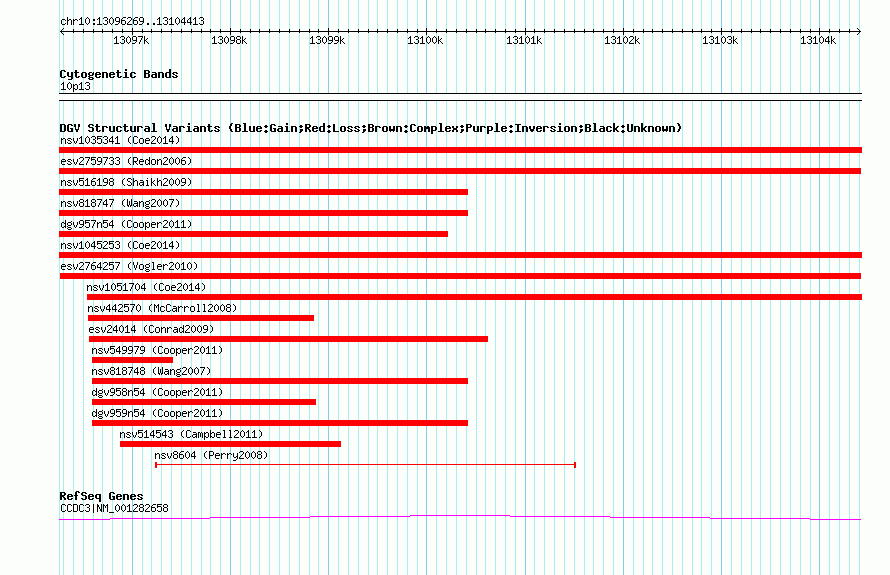
Task: Open variant nsv442570 (McCarroll2008) label
Action: [x=162, y=308]
